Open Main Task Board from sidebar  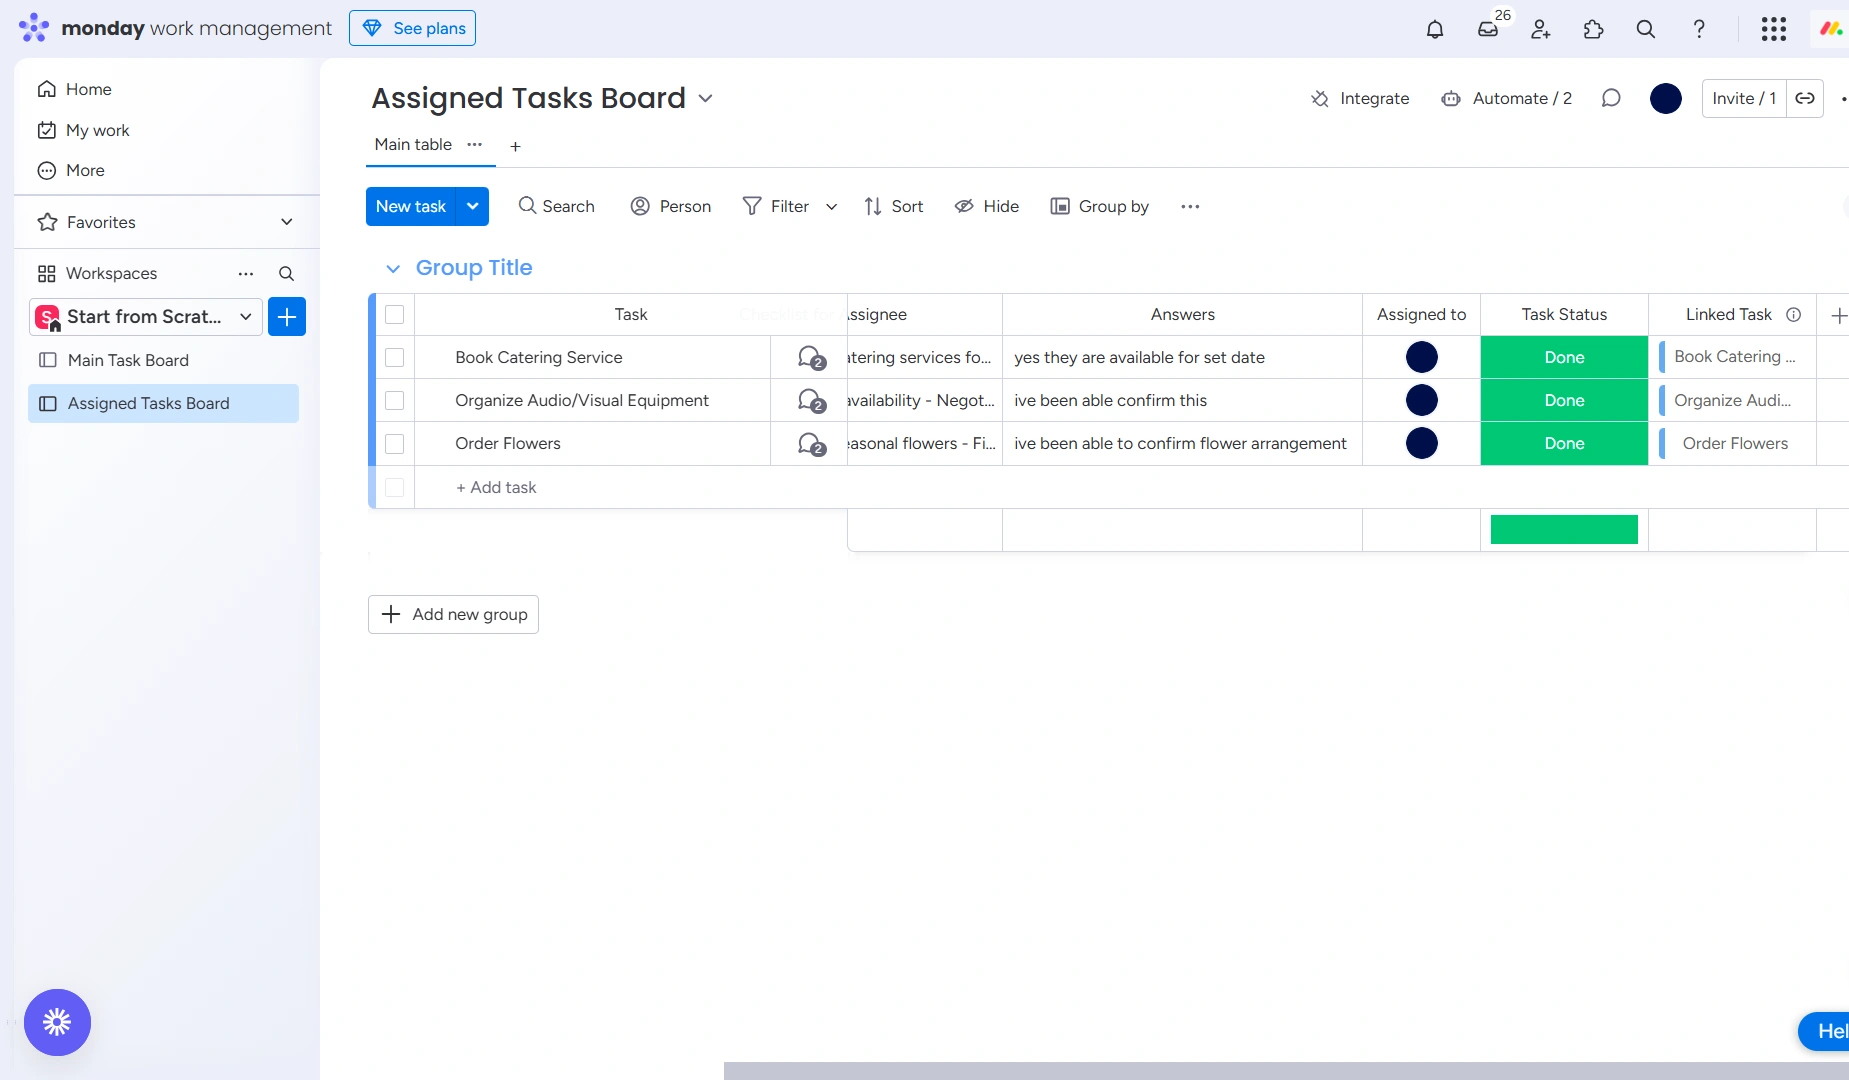tap(128, 360)
